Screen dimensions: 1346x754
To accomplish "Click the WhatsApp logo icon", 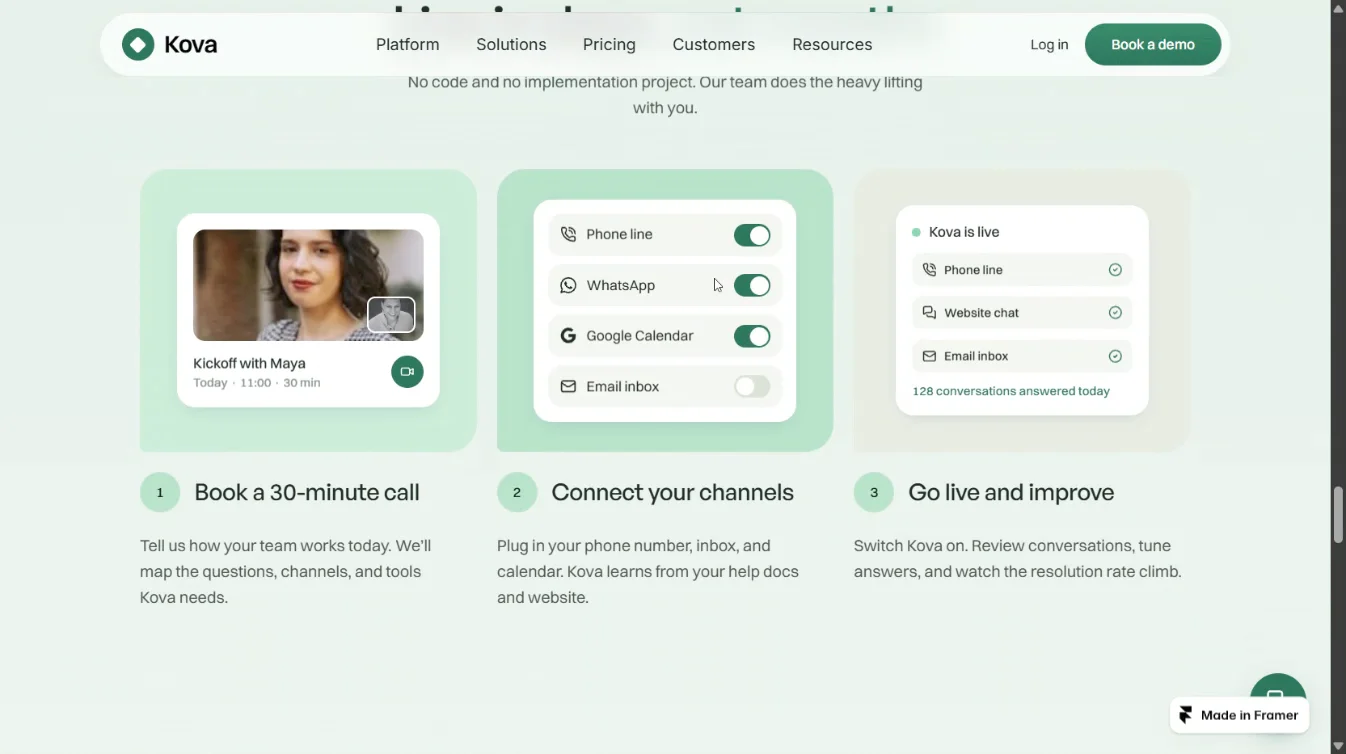I will click(x=568, y=285).
